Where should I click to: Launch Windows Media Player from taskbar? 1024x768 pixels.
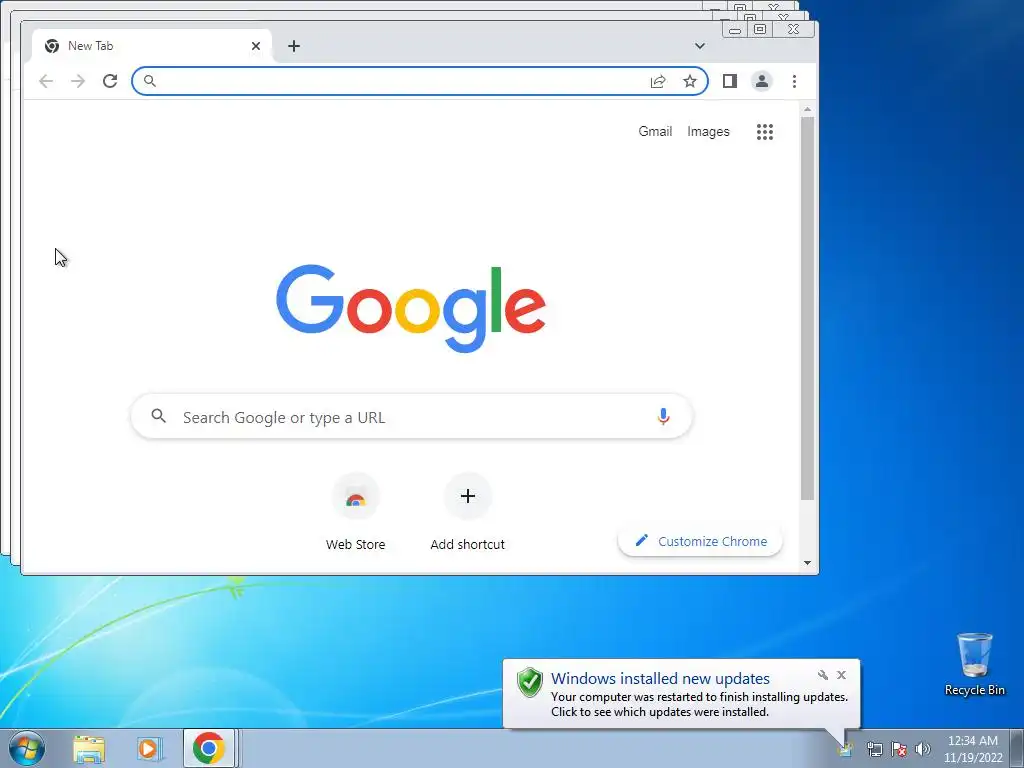click(x=149, y=749)
